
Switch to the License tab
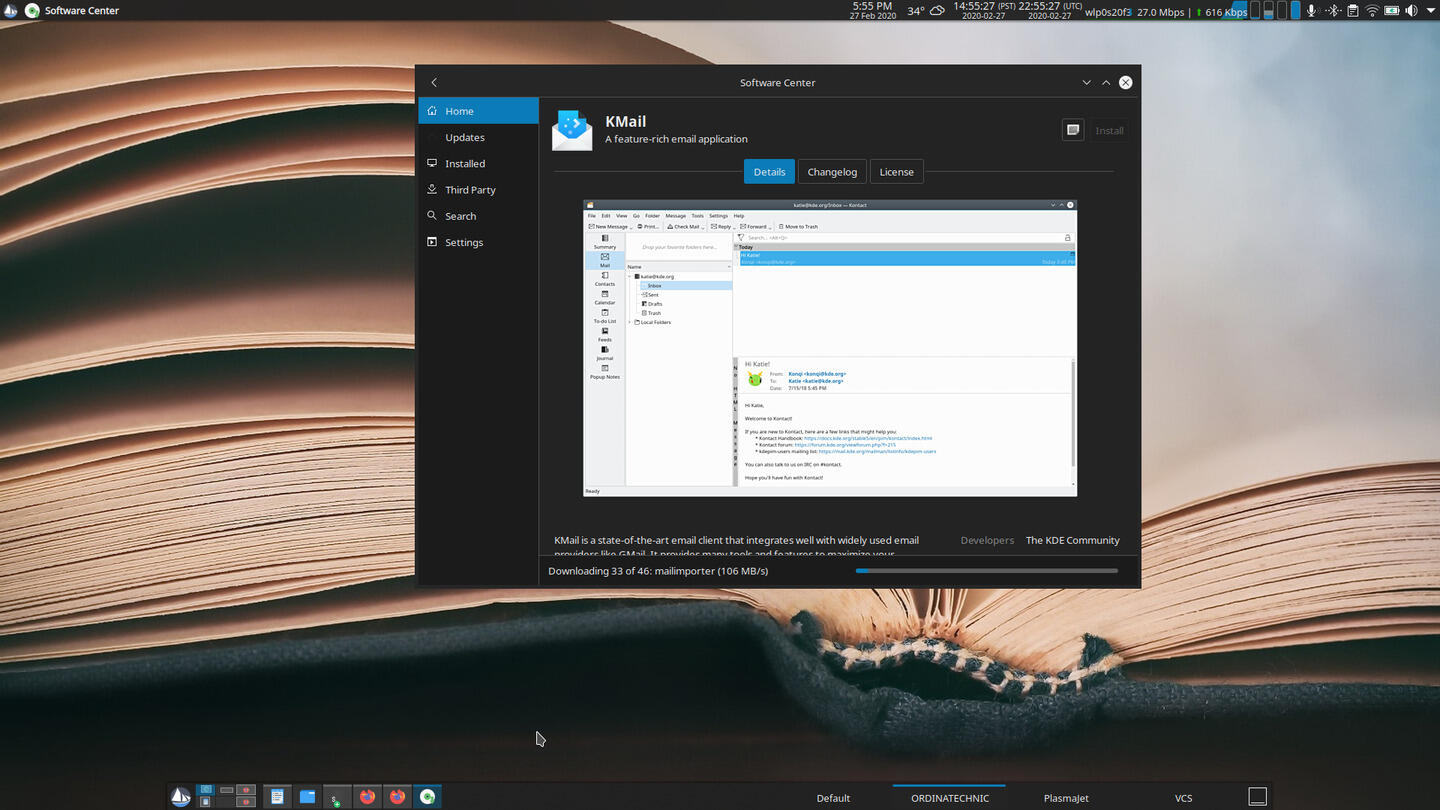coord(896,172)
